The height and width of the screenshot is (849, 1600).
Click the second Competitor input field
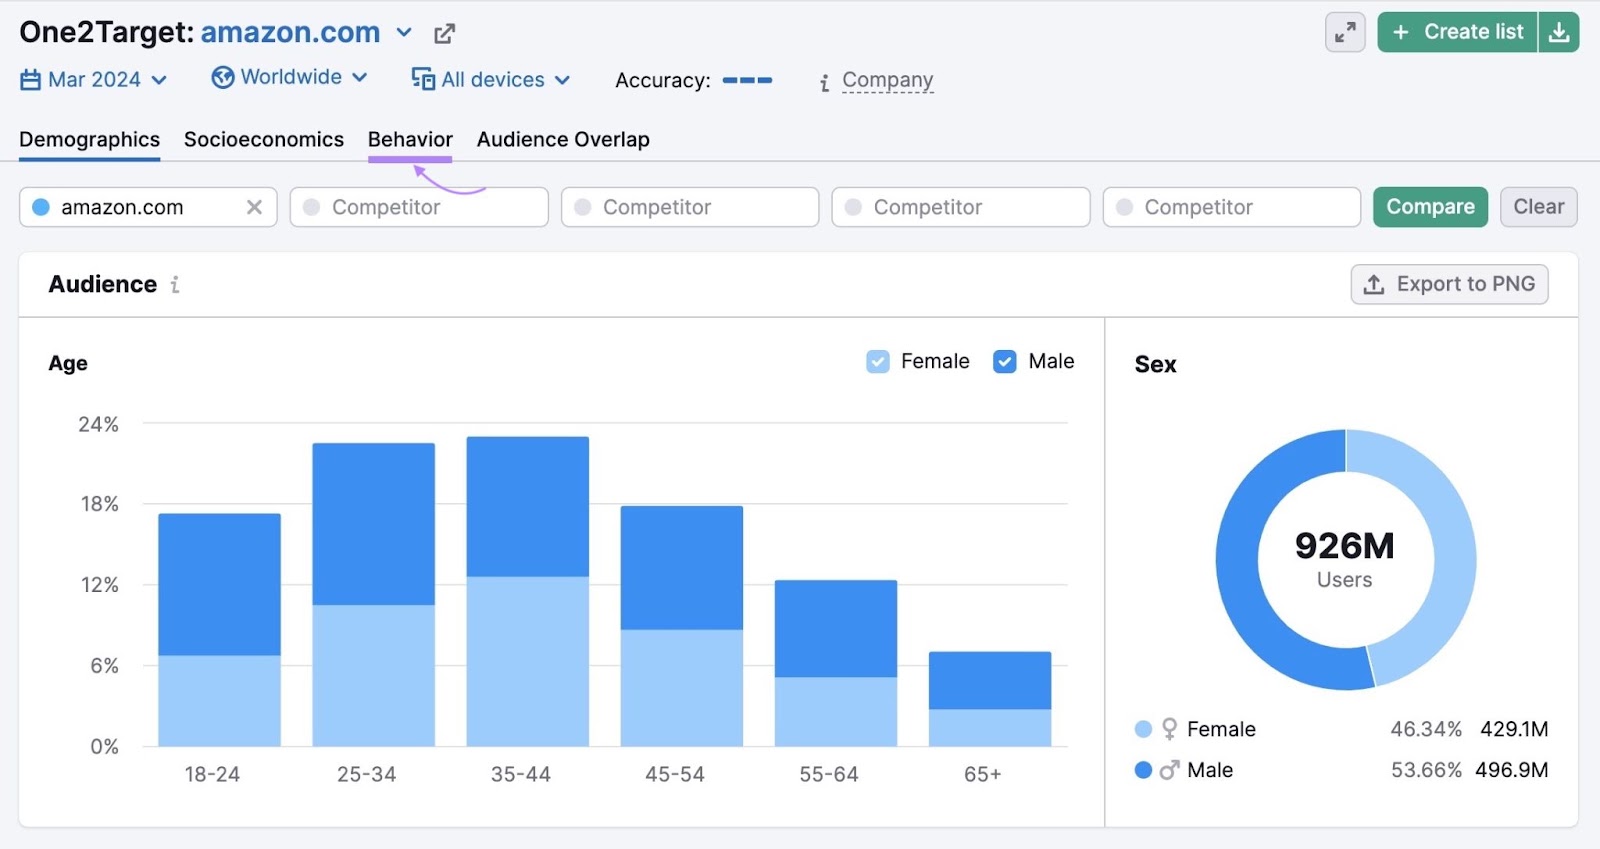click(x=690, y=207)
